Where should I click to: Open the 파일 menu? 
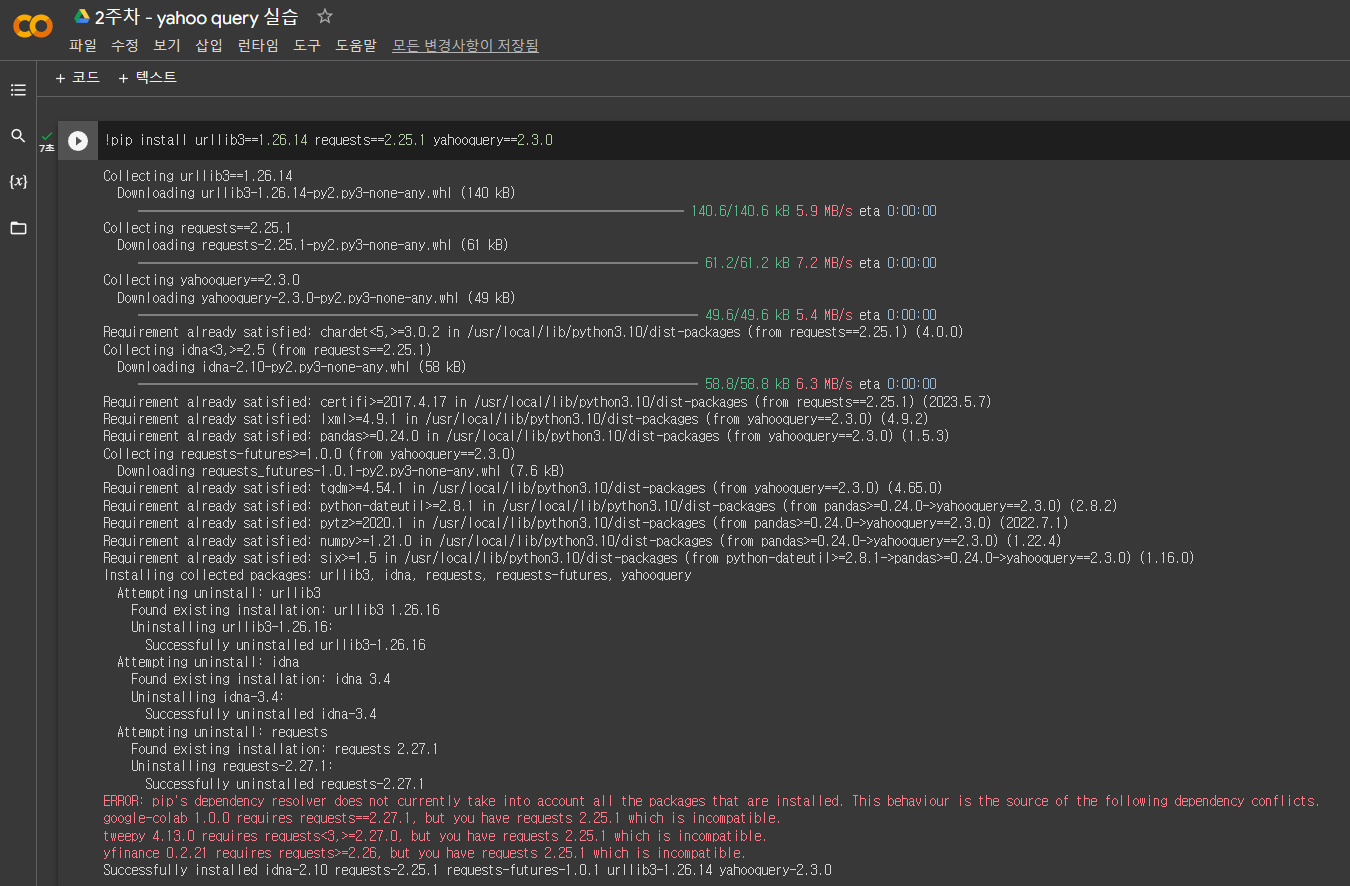pos(83,45)
